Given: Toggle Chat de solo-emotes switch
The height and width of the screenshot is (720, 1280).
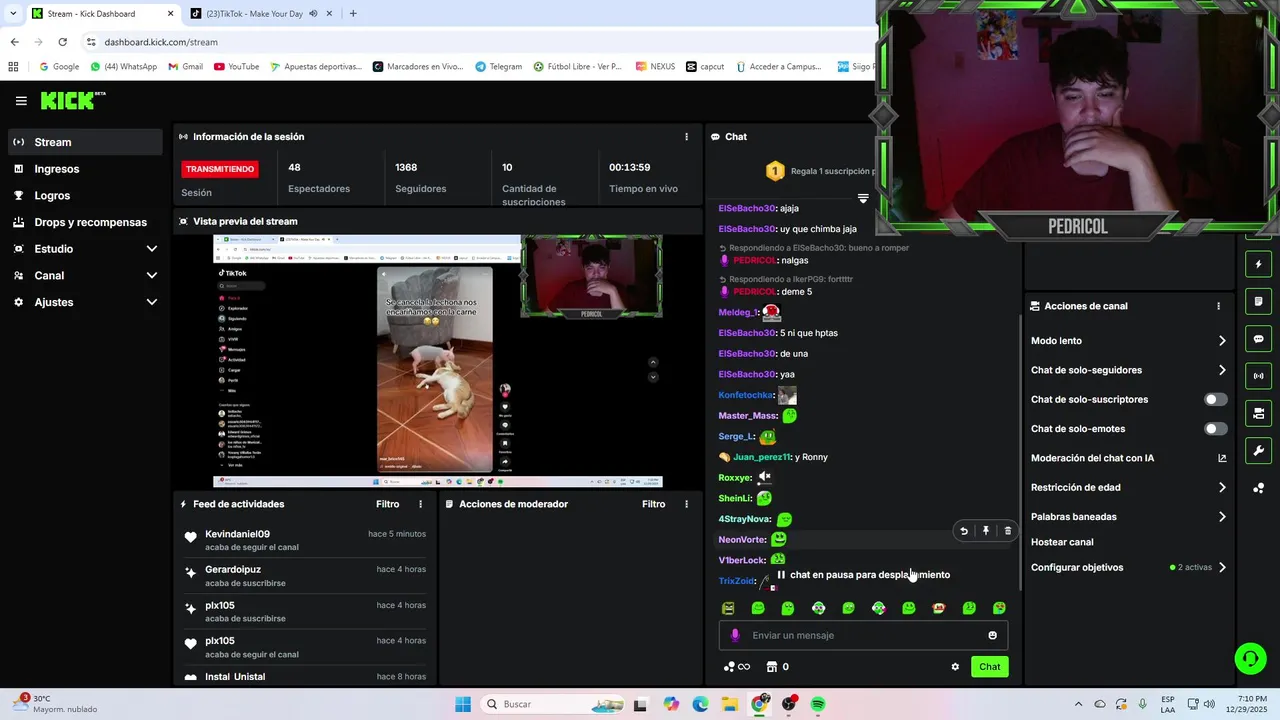Looking at the screenshot, I should (1215, 429).
